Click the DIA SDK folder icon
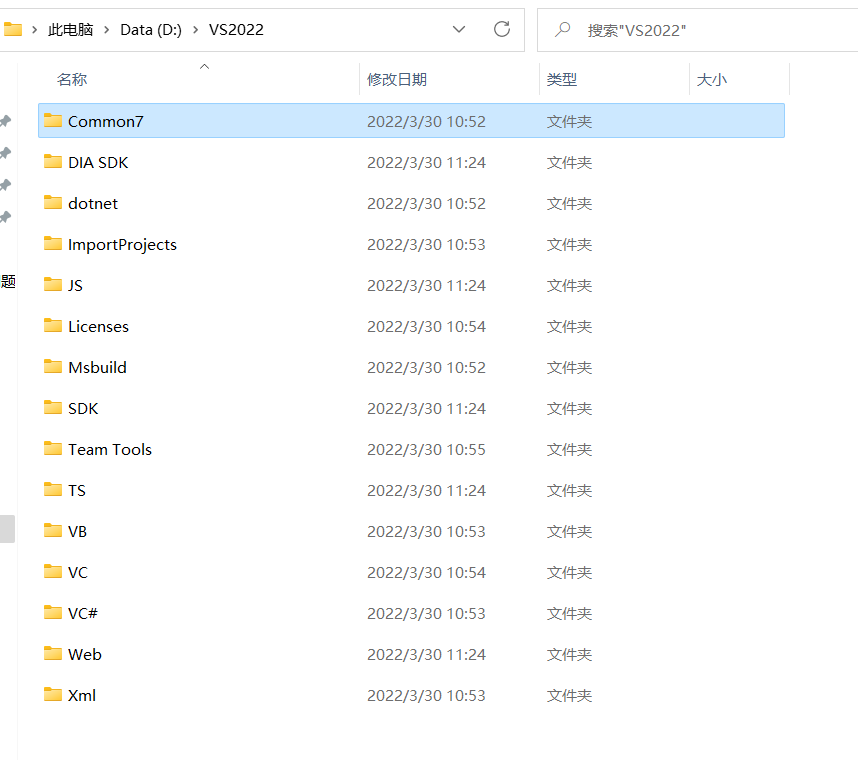This screenshot has width=858, height=760. pyautogui.click(x=53, y=161)
